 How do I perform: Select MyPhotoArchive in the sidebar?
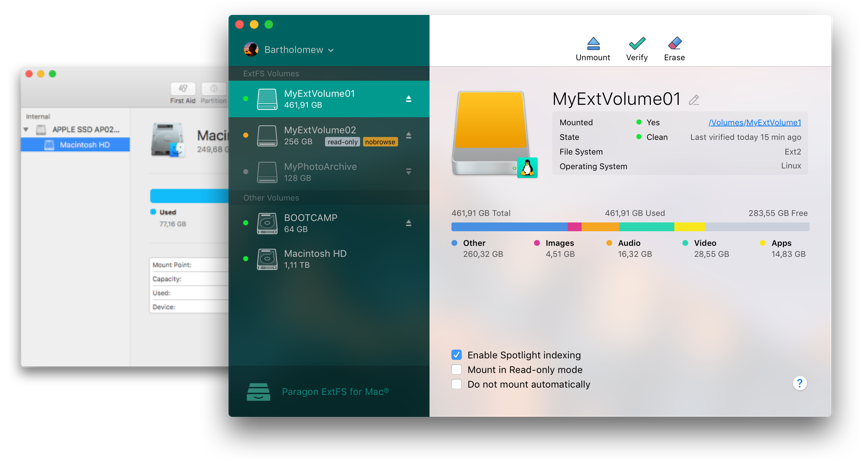(x=329, y=172)
